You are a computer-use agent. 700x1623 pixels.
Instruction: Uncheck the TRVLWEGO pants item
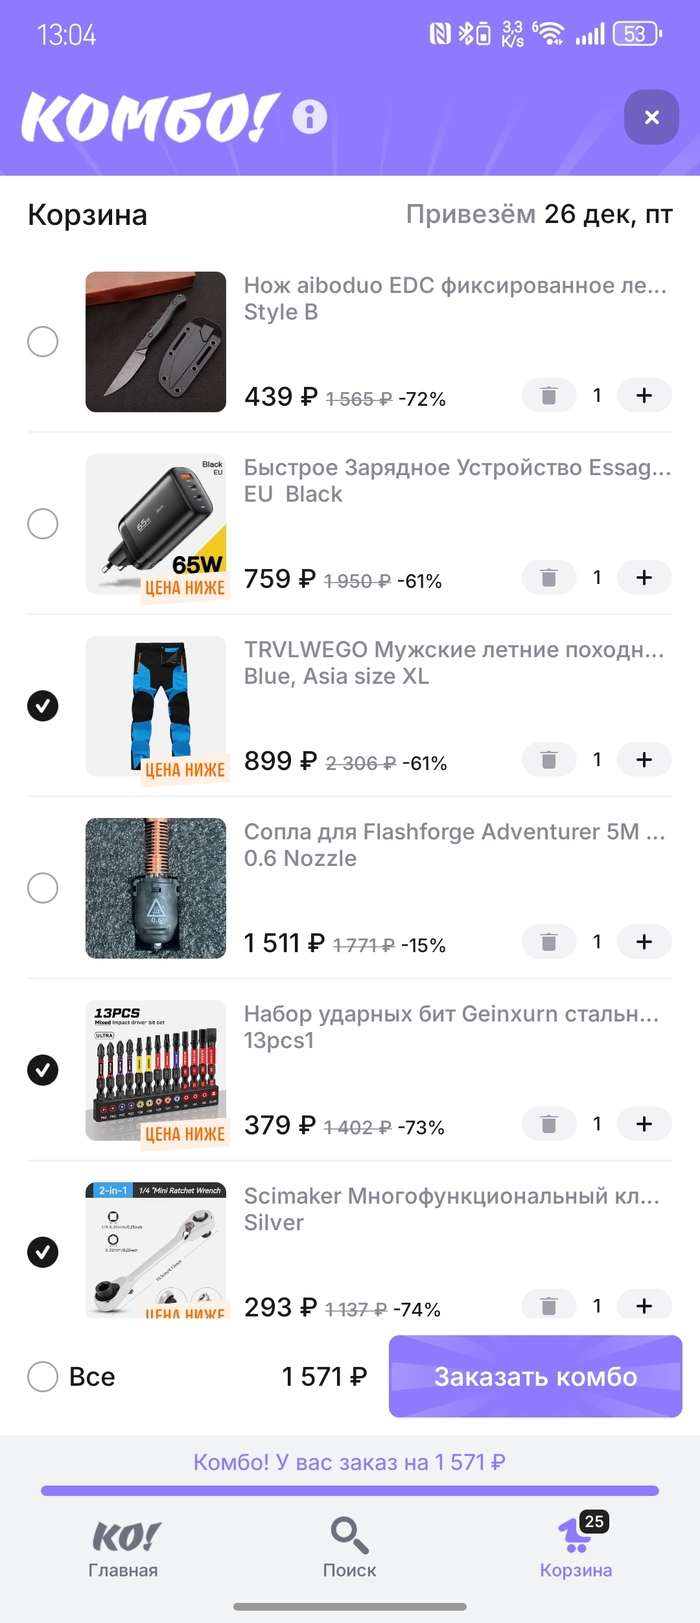(43, 706)
